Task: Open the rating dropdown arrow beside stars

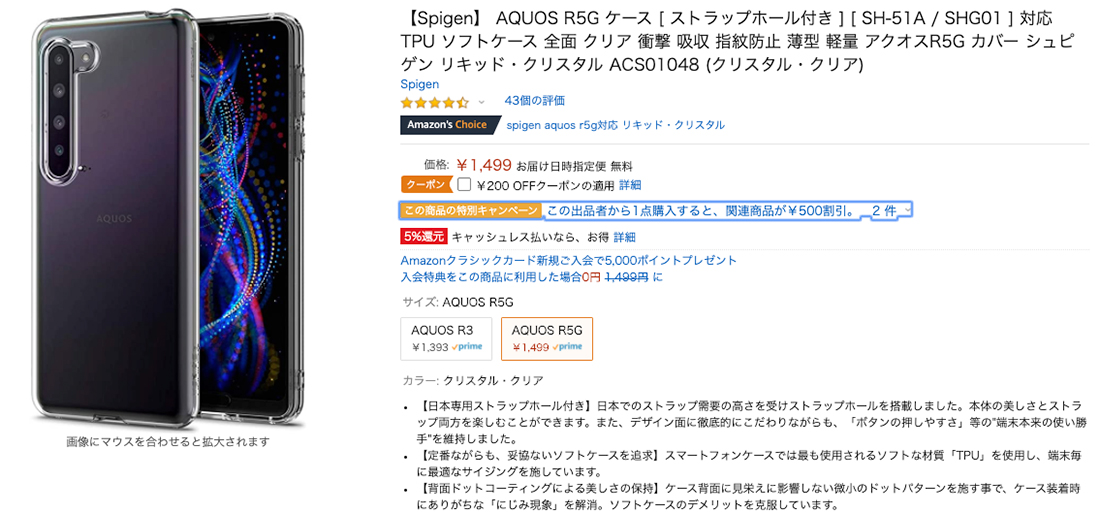Action: coord(481,102)
